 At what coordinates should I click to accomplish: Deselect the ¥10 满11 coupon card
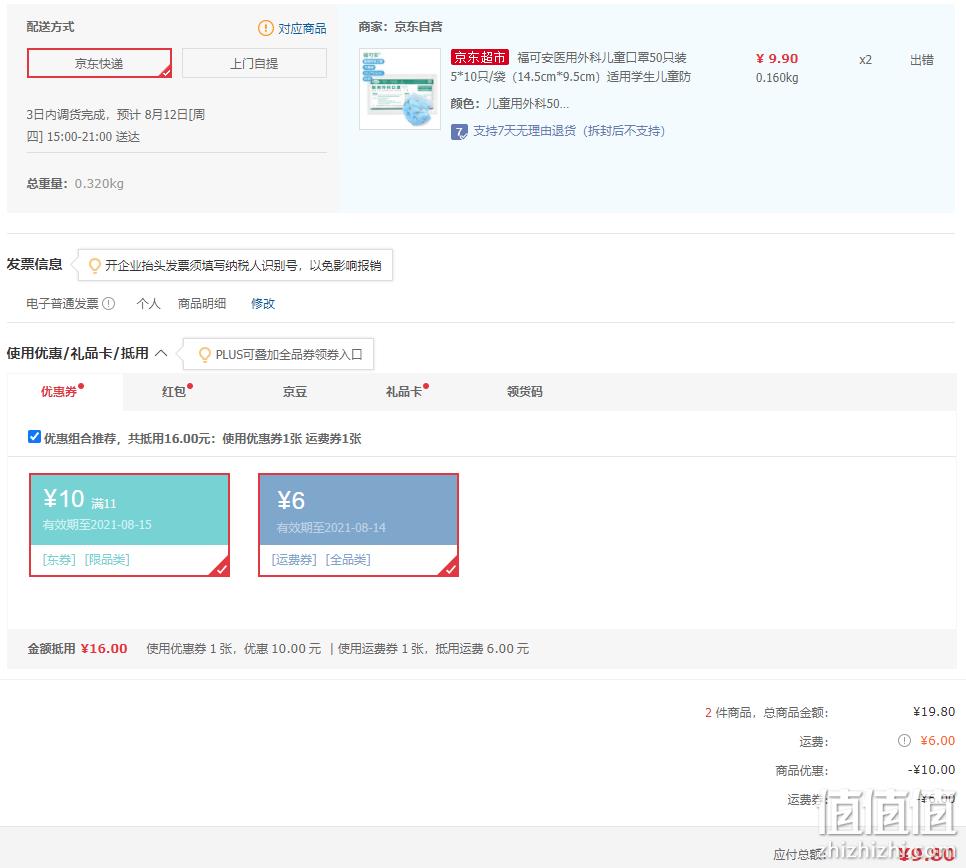click(129, 525)
